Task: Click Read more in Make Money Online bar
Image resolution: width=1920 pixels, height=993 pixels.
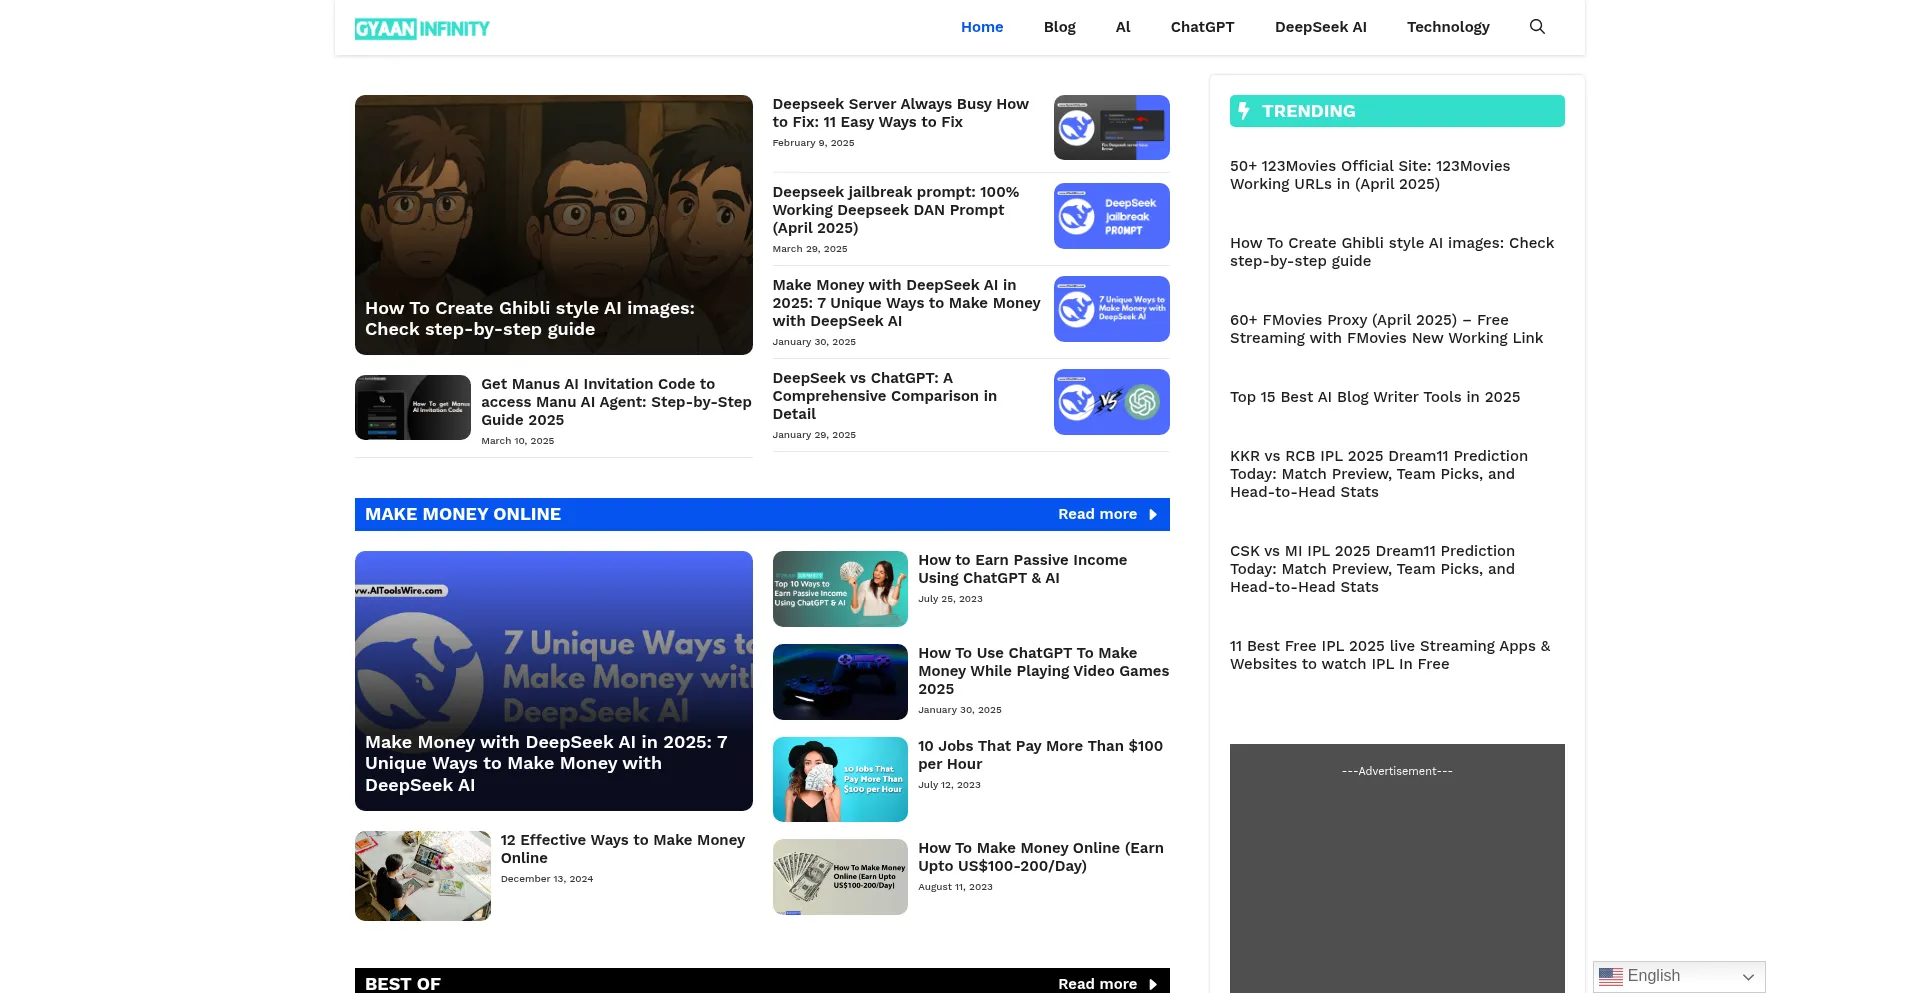Action: pos(1097,515)
